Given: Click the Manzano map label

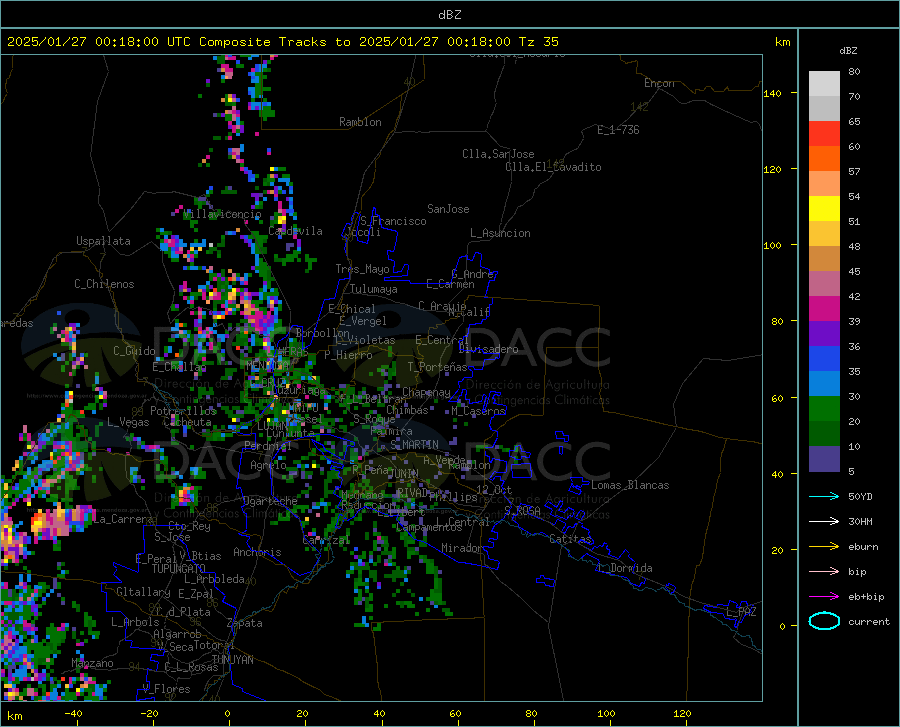Looking at the screenshot, I should [x=92, y=663].
